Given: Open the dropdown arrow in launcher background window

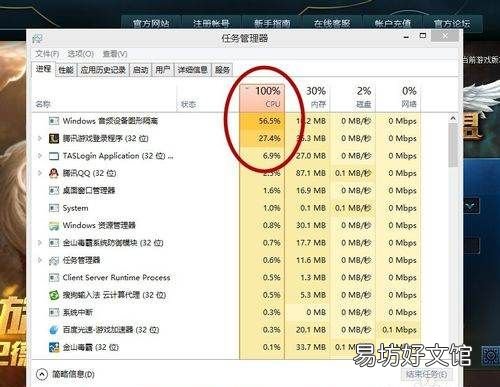Looking at the screenshot, I should coord(471,206).
